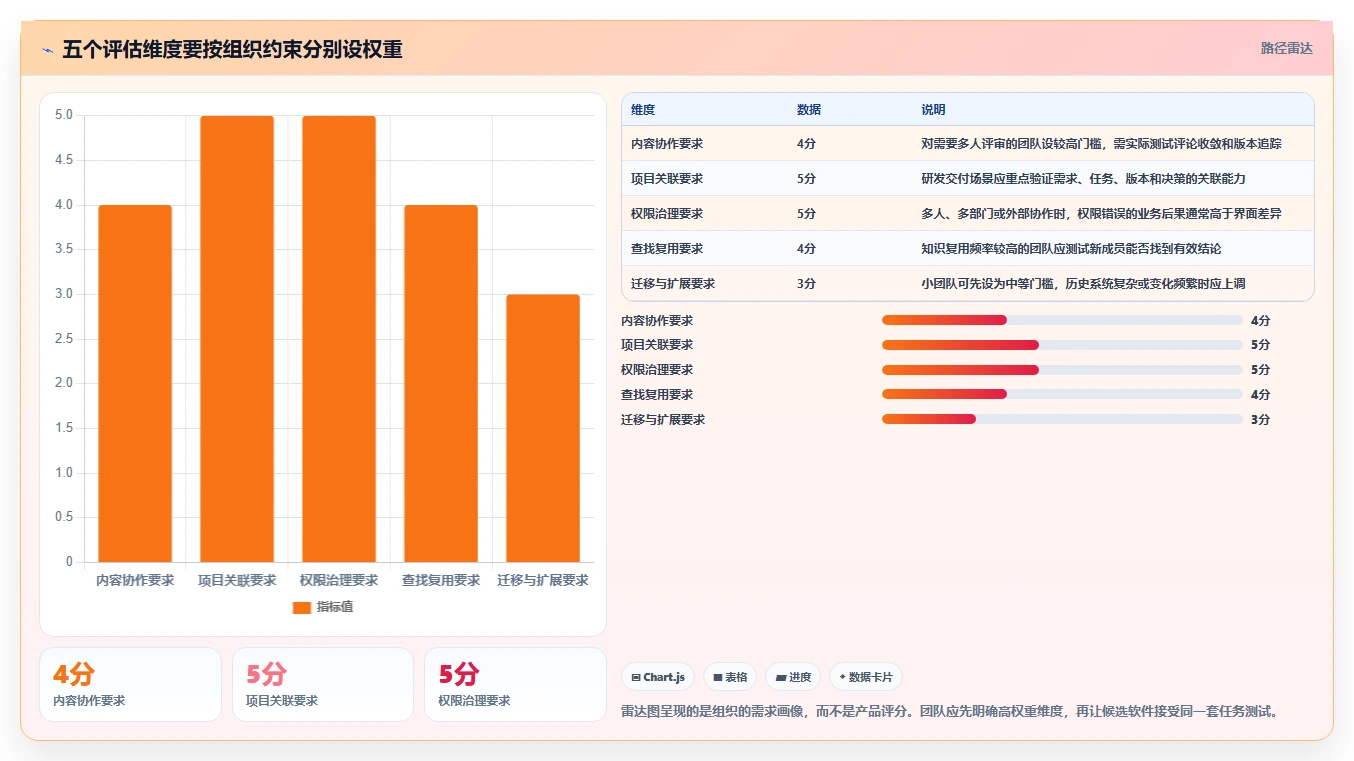Click the 查找复用要求 bar in the chart
Image resolution: width=1354 pixels, height=761 pixels.
coord(441,383)
